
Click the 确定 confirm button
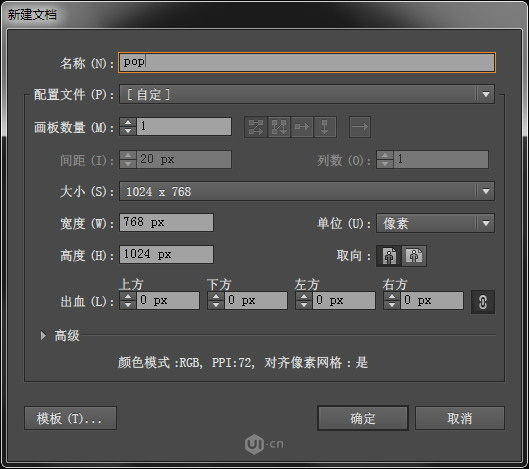coord(363,418)
